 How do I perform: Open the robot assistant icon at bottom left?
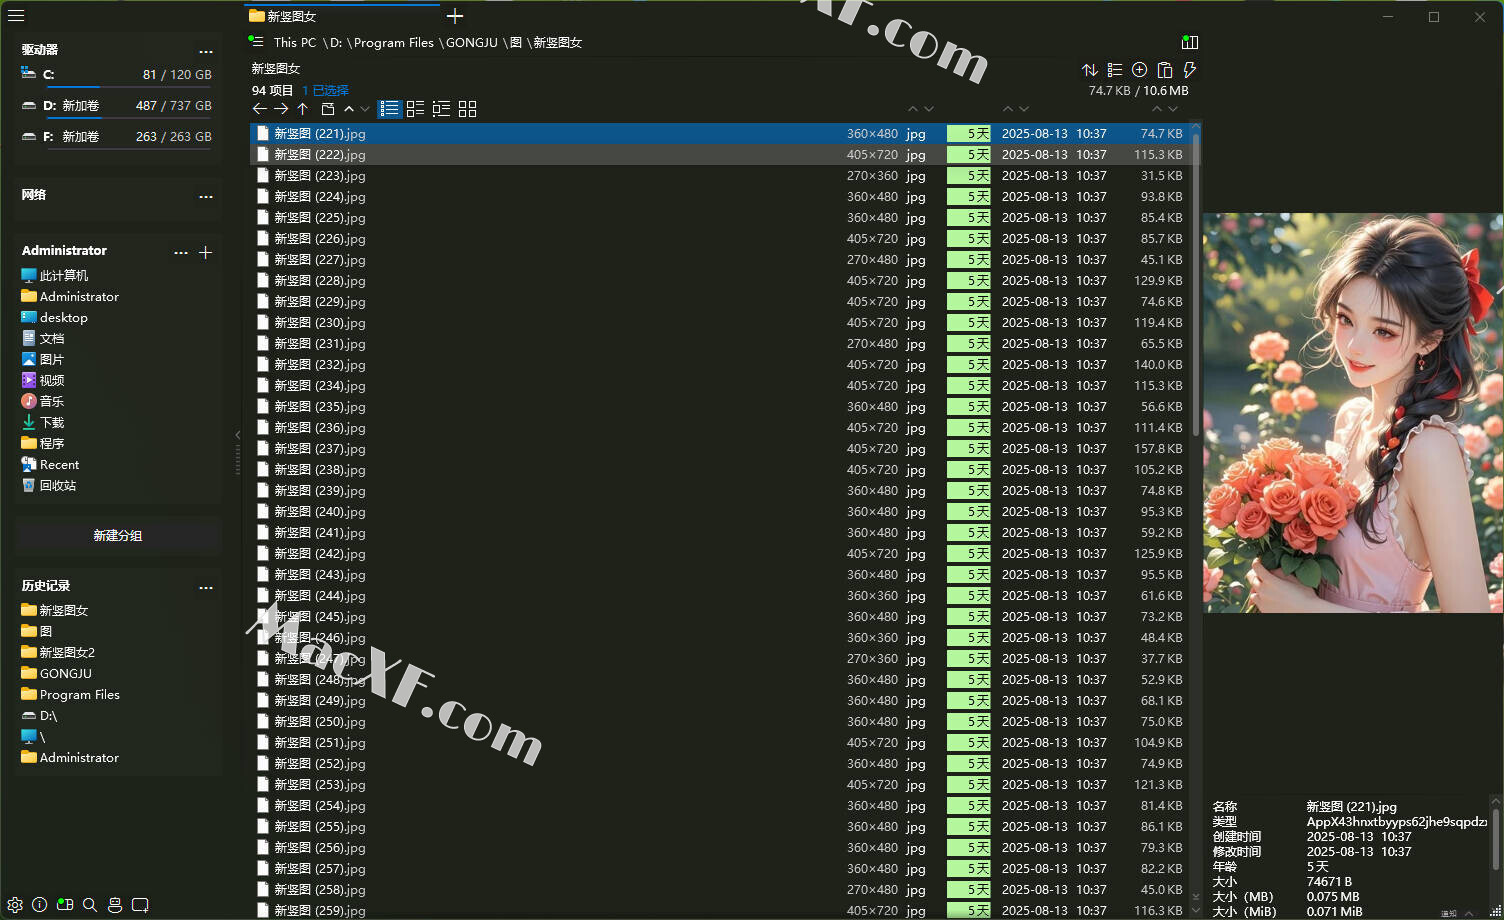tap(115, 904)
